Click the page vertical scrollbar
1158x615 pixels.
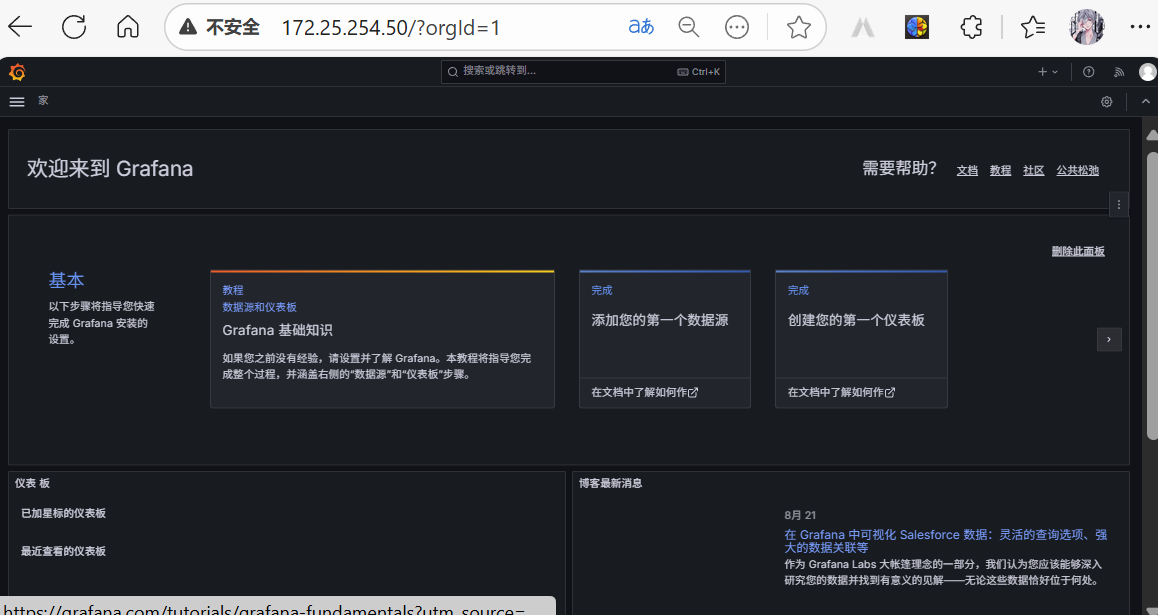click(1151, 295)
